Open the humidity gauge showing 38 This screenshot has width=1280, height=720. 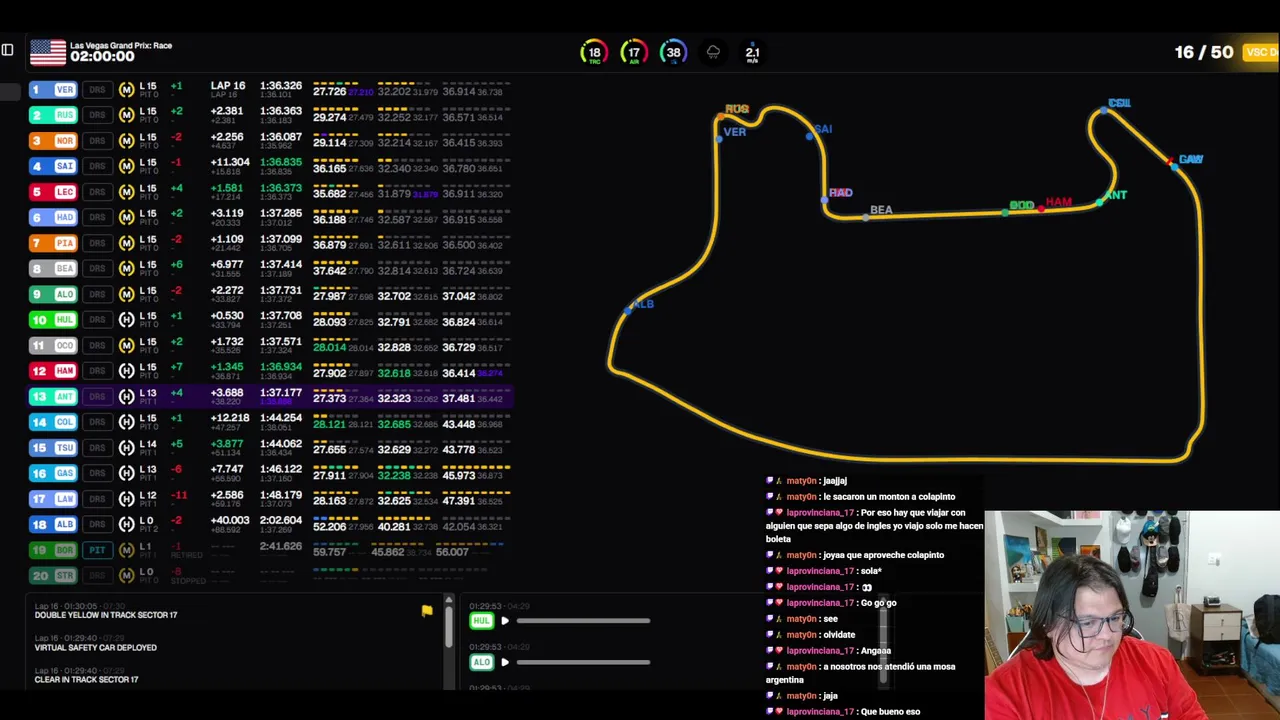673,52
